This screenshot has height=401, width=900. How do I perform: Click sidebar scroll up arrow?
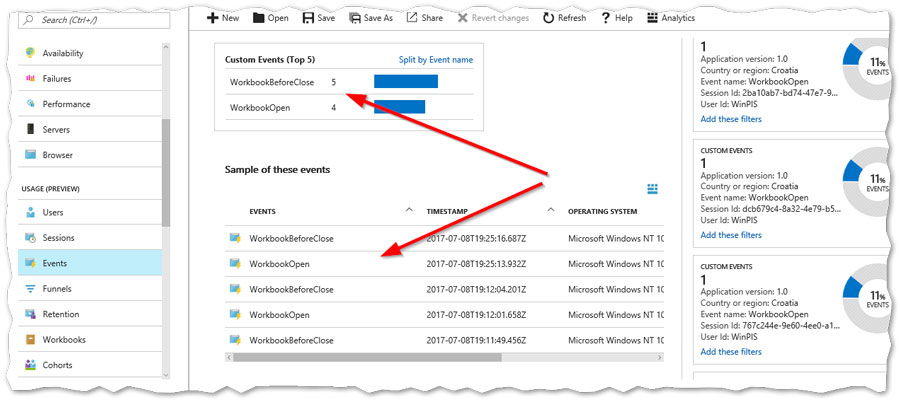pyautogui.click(x=166, y=46)
